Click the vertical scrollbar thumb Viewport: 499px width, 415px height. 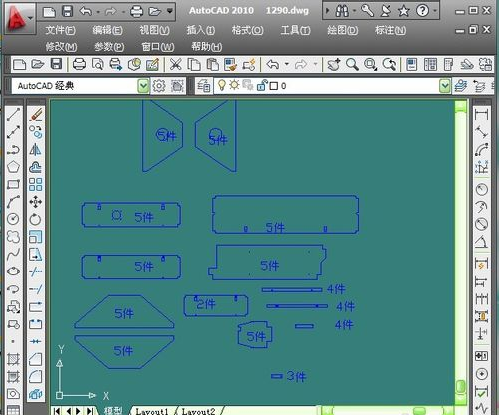click(x=461, y=387)
